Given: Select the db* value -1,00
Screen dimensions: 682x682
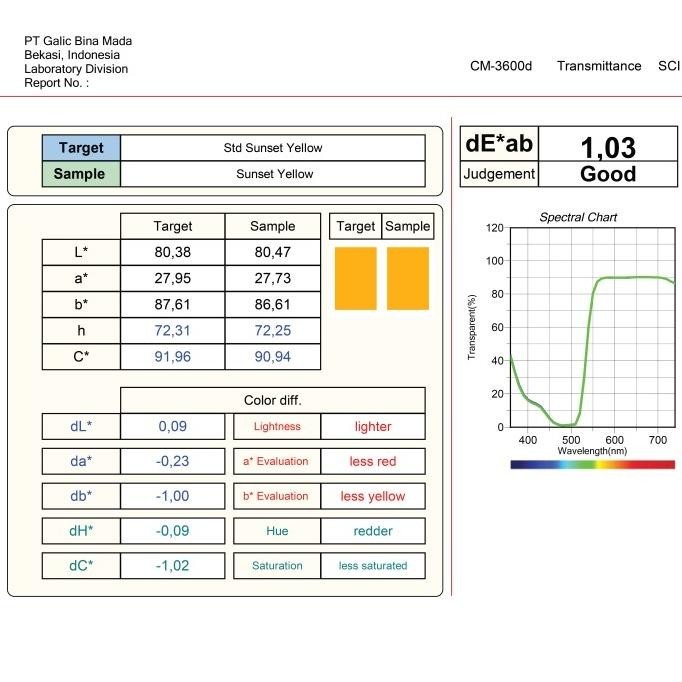Looking at the screenshot, I should pos(172,496).
